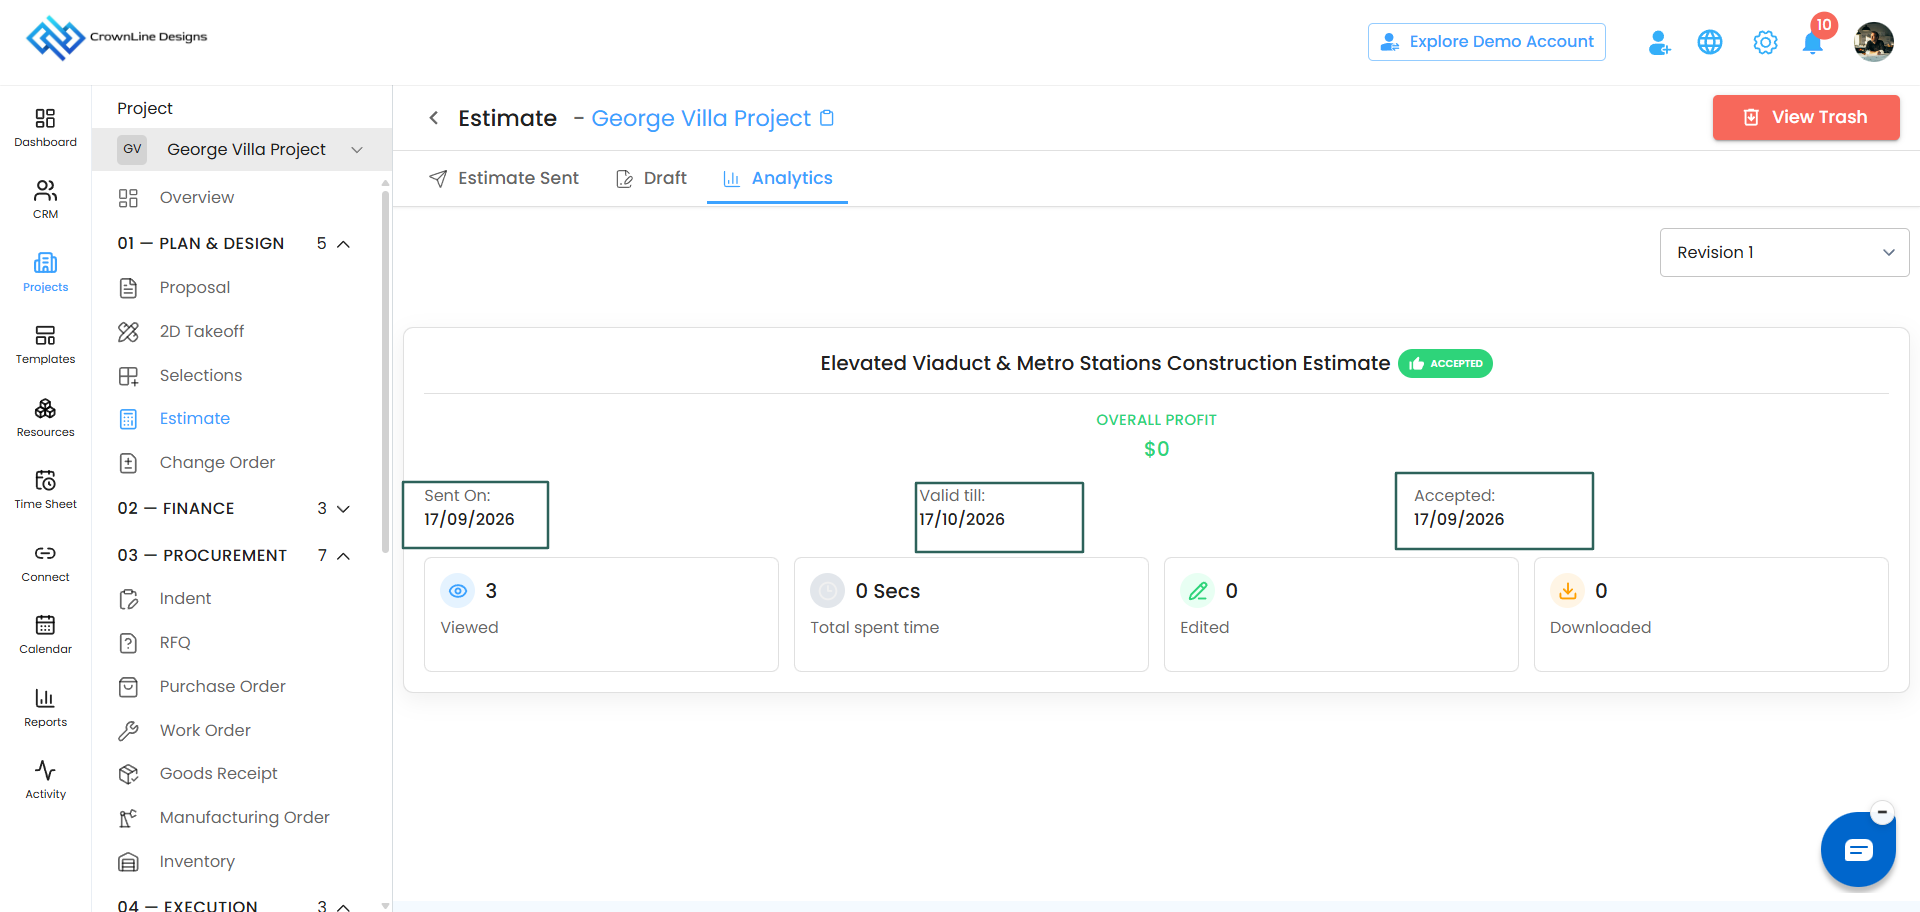Viewport: 1920px width, 912px height.
Task: Go to Time Sheet in sidebar
Action: tap(45, 490)
